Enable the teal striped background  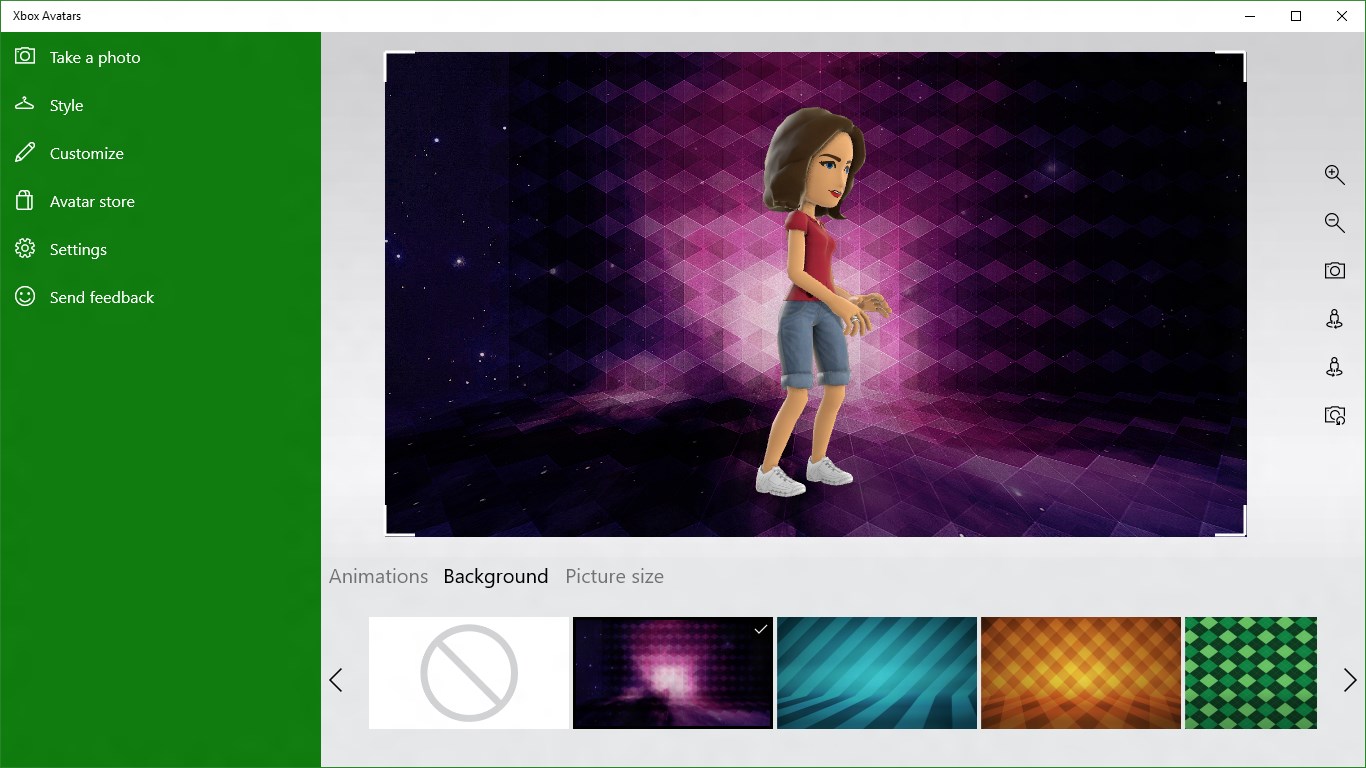coord(876,672)
